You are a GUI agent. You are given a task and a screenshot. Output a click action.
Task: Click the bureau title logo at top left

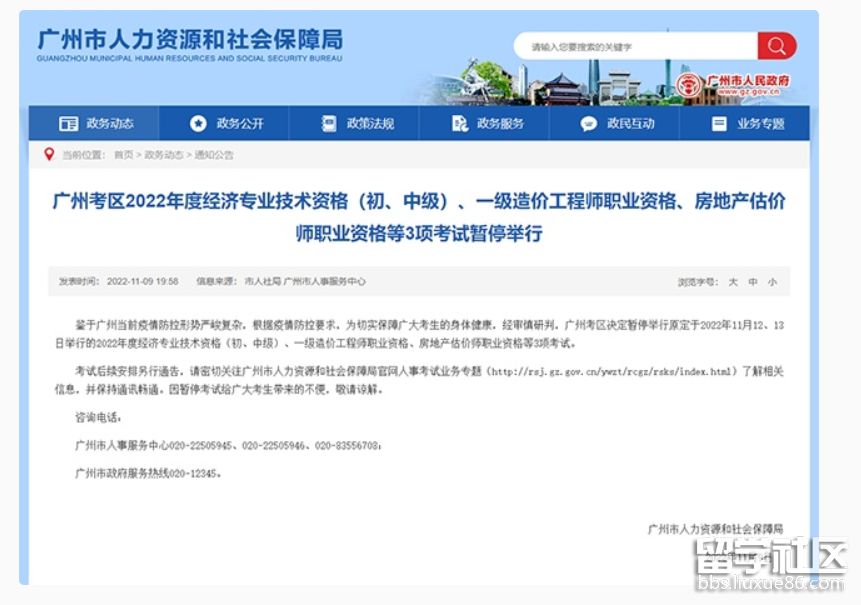coord(190,44)
